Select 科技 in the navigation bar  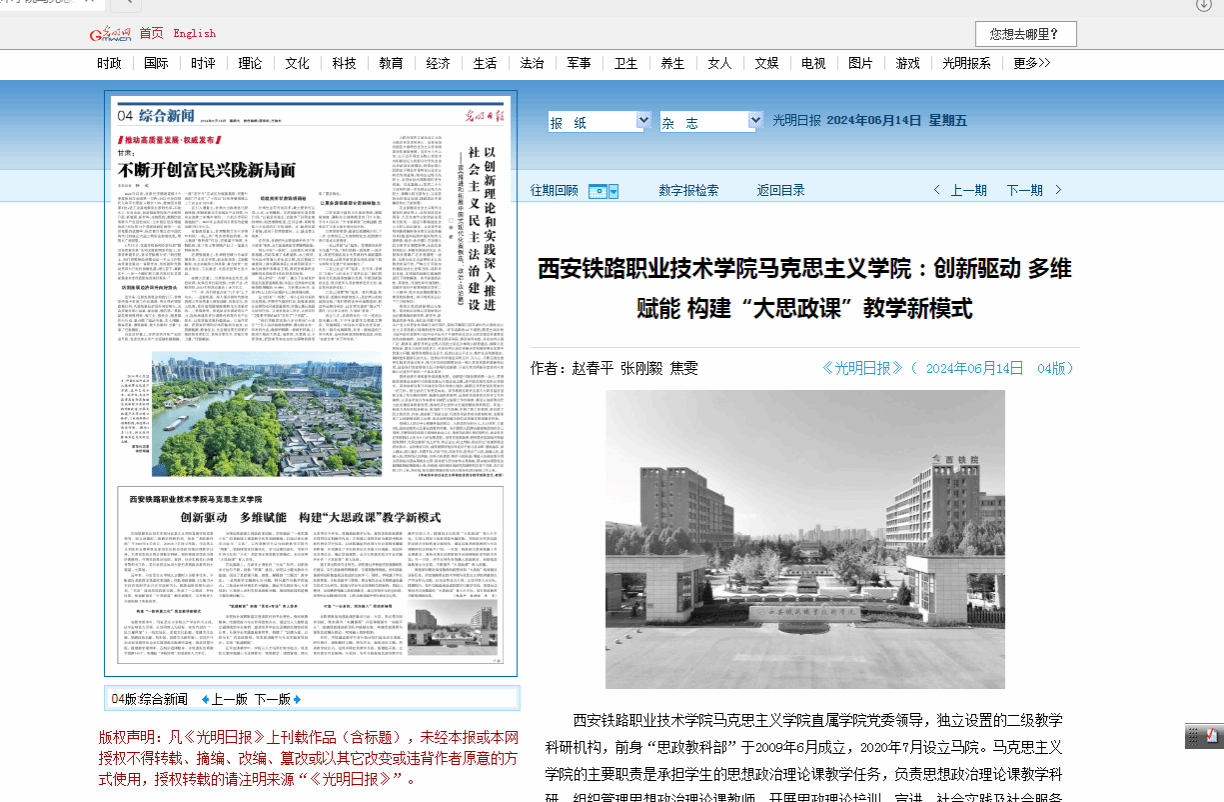(344, 63)
